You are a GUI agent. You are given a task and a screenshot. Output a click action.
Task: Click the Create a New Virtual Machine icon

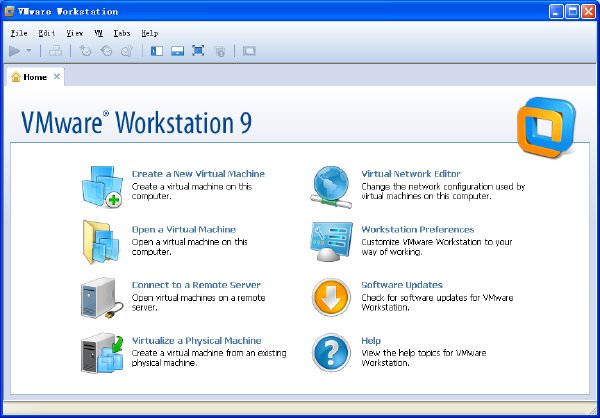pos(102,186)
